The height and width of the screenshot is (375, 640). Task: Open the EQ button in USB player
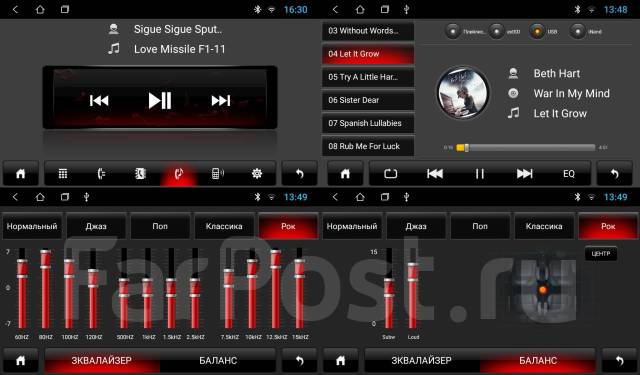tap(569, 174)
